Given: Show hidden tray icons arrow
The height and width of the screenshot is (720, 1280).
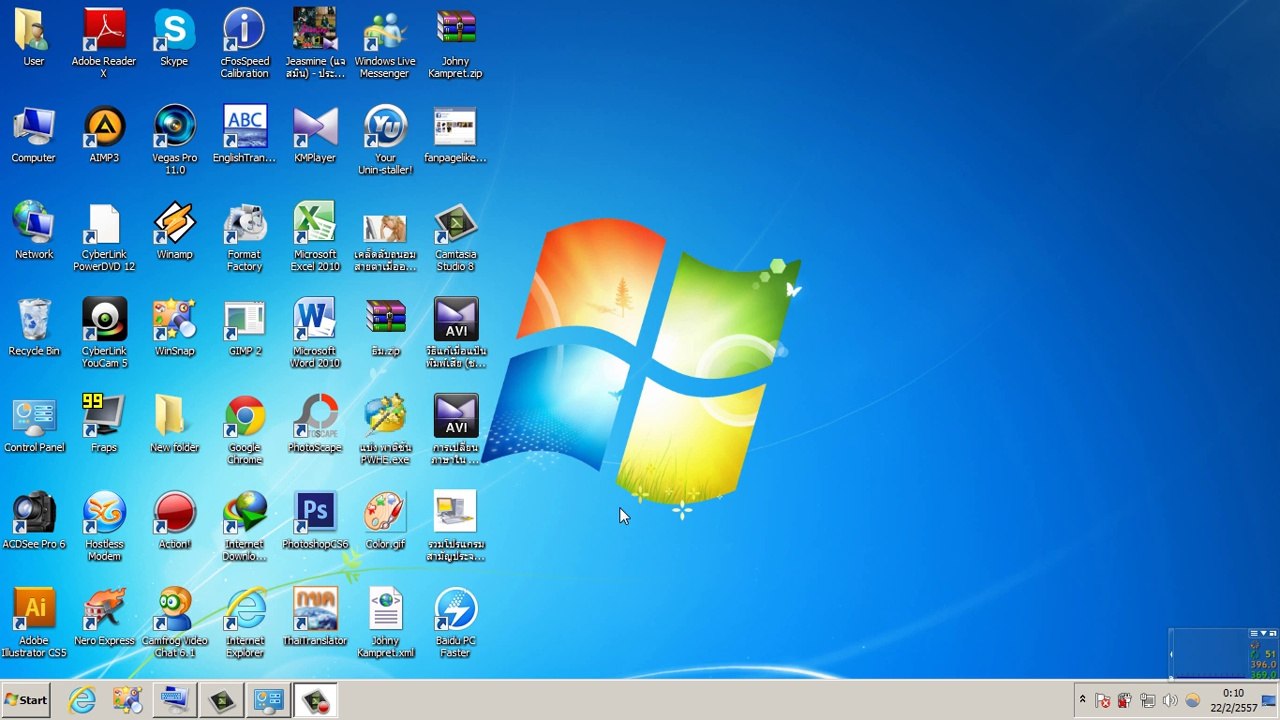Looking at the screenshot, I should pos(1082,700).
